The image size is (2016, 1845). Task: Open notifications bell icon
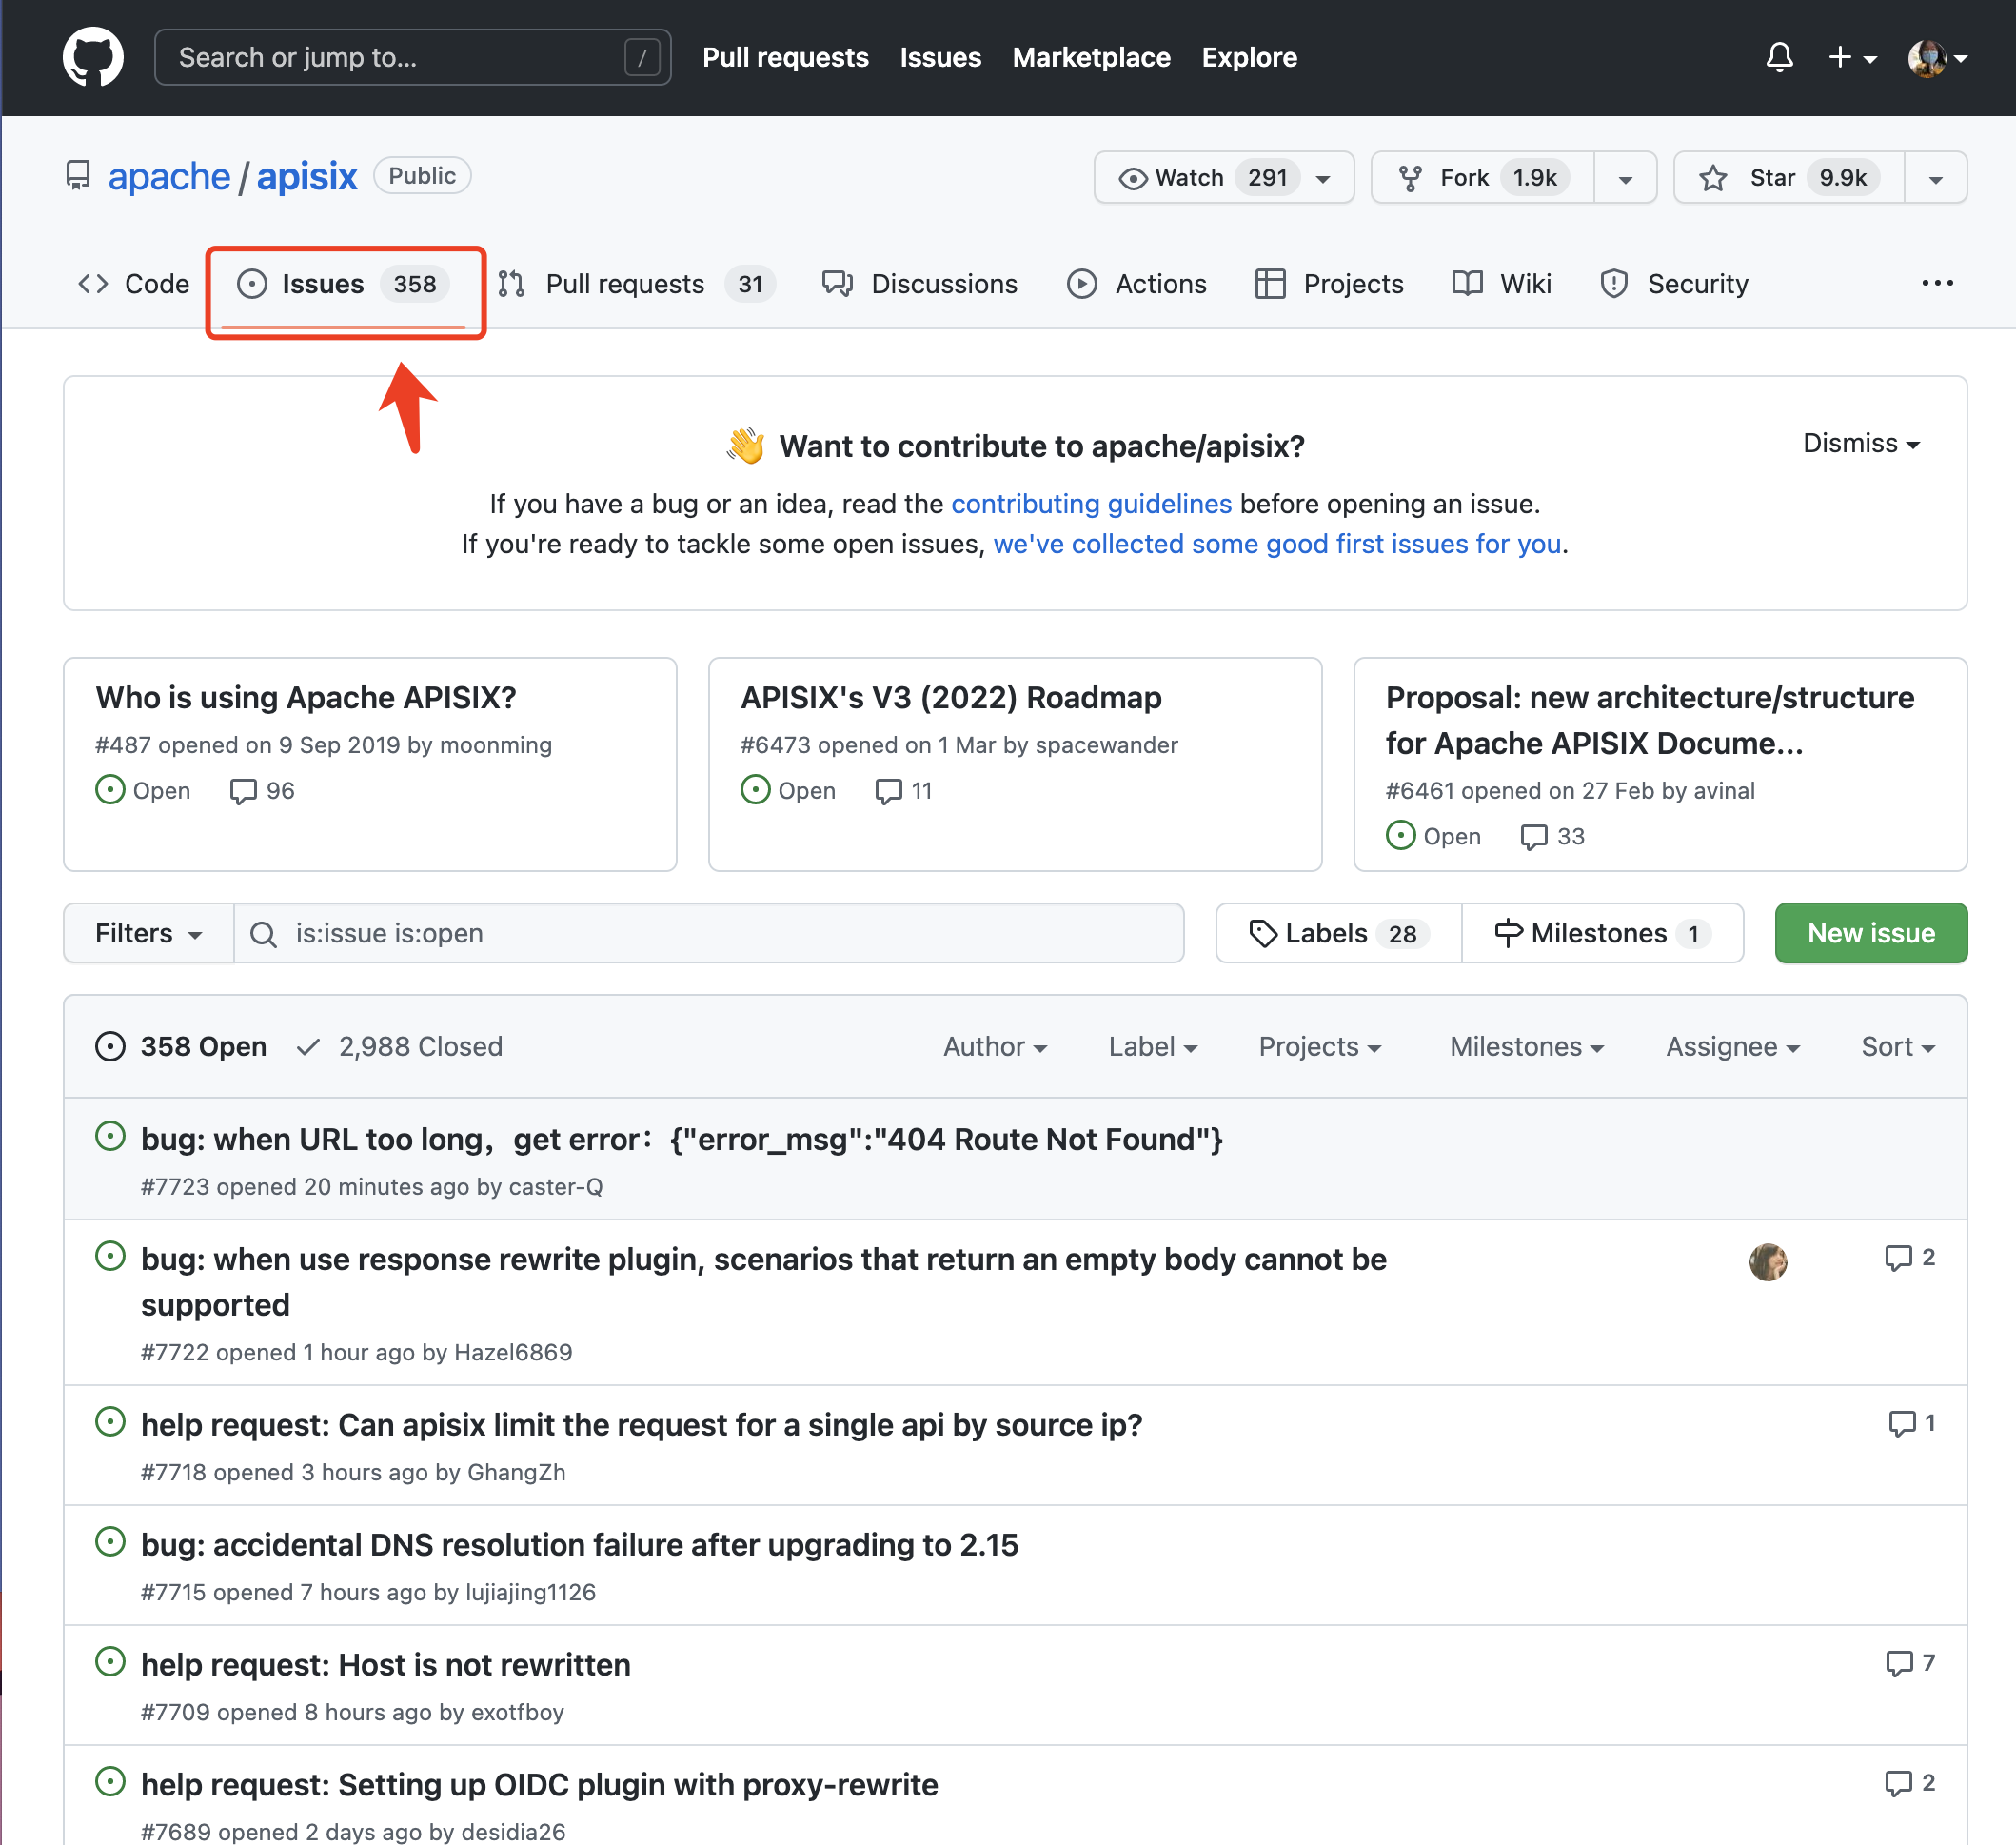(1779, 57)
